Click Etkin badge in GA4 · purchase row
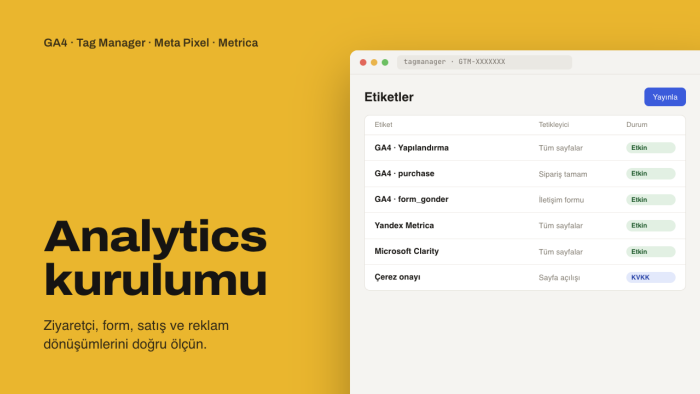The height and width of the screenshot is (394, 700). pyautogui.click(x=650, y=174)
